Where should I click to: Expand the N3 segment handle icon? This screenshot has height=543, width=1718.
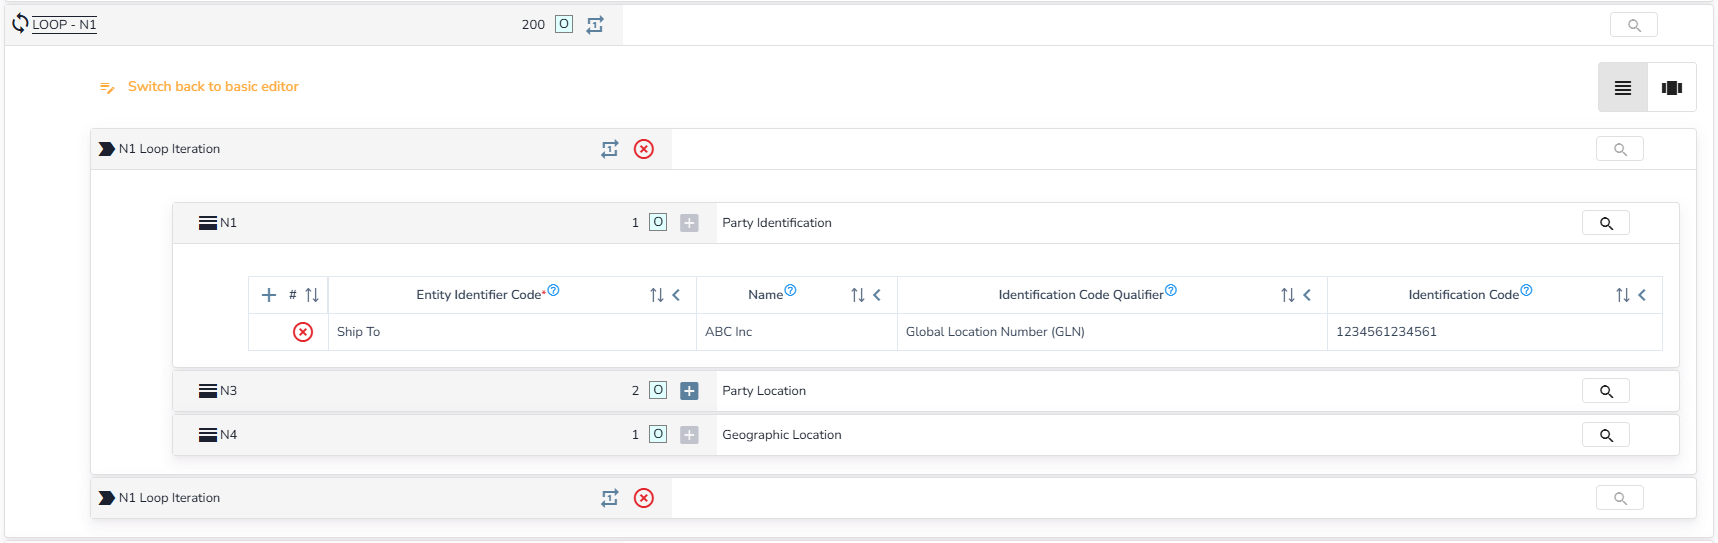[208, 391]
